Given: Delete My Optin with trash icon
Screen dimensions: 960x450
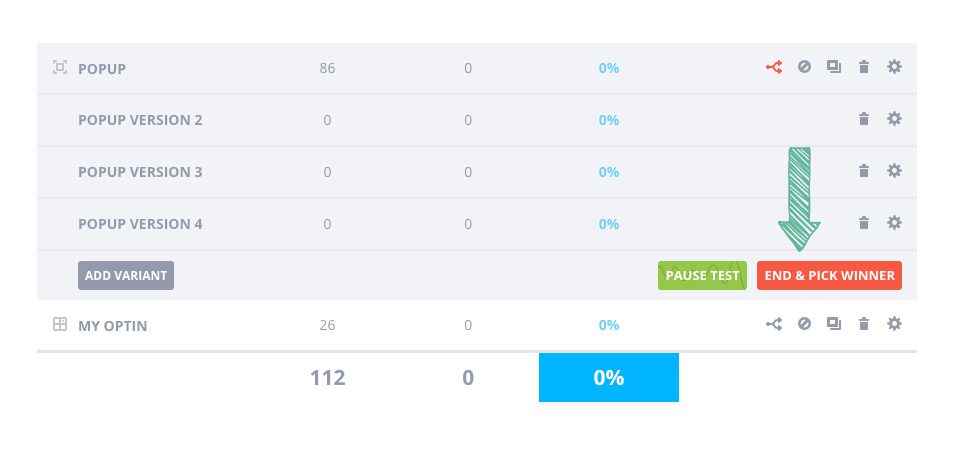Looking at the screenshot, I should pyautogui.click(x=864, y=325).
